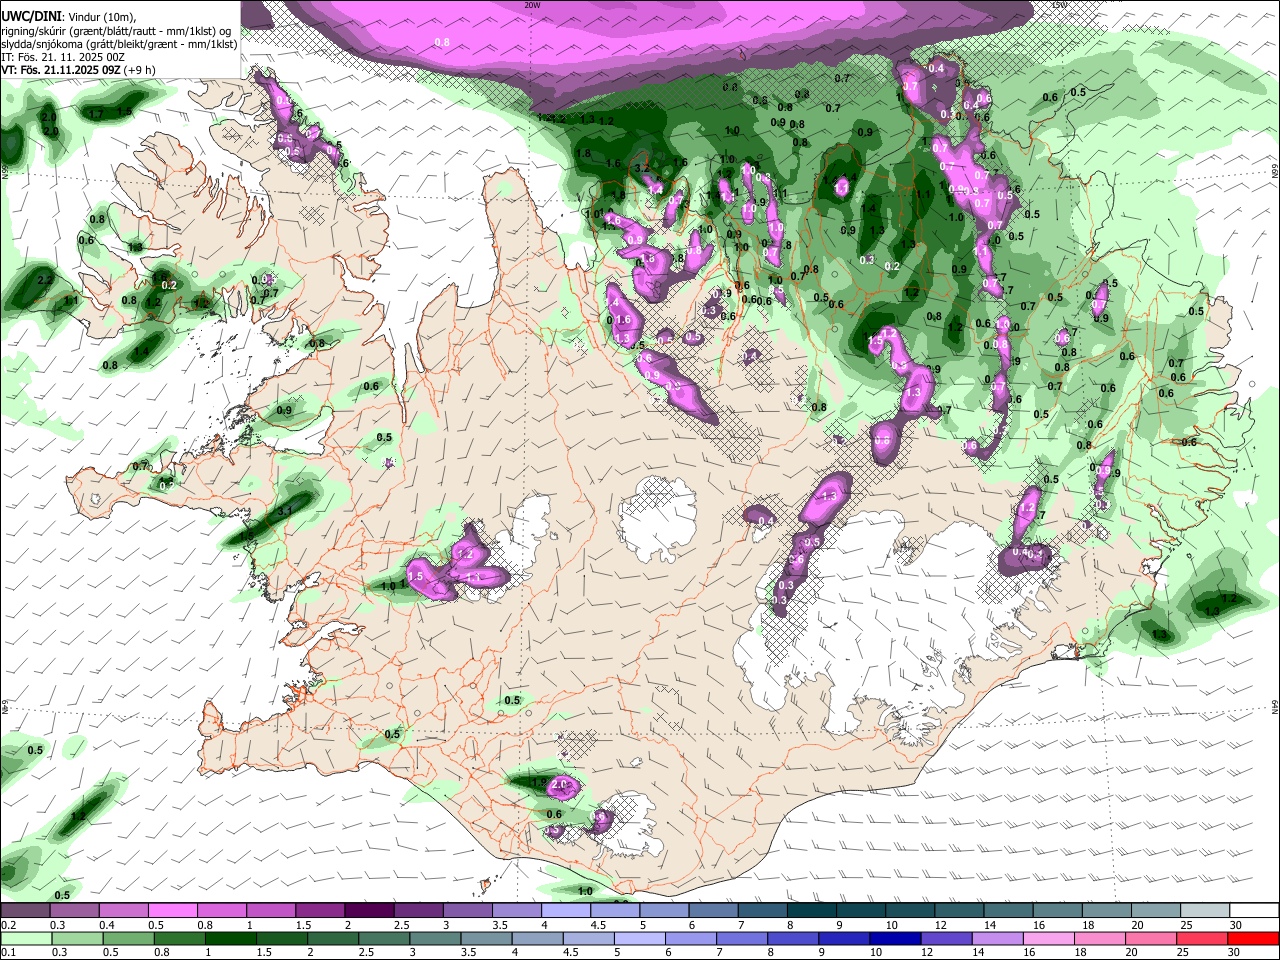Pick the pink 16–18 swatch in rain scale
This screenshot has width=1280, height=960.
(x=1047, y=938)
